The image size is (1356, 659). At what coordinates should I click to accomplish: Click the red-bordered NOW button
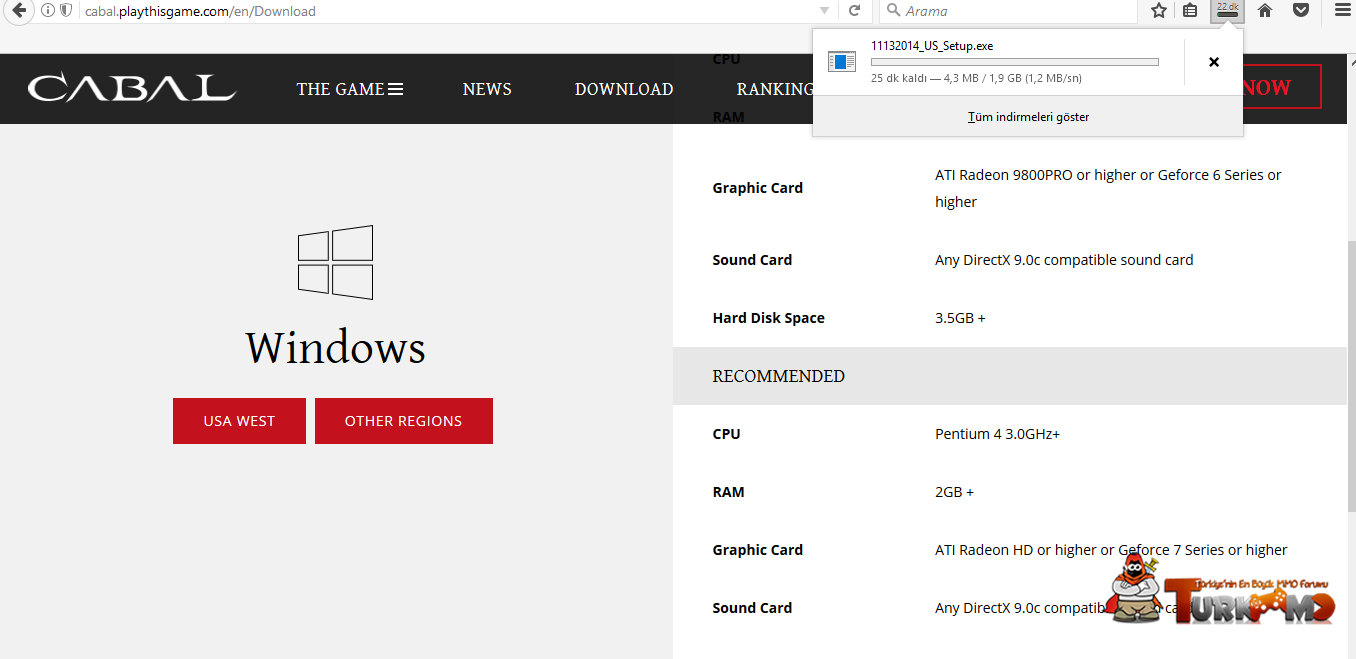tap(1282, 87)
